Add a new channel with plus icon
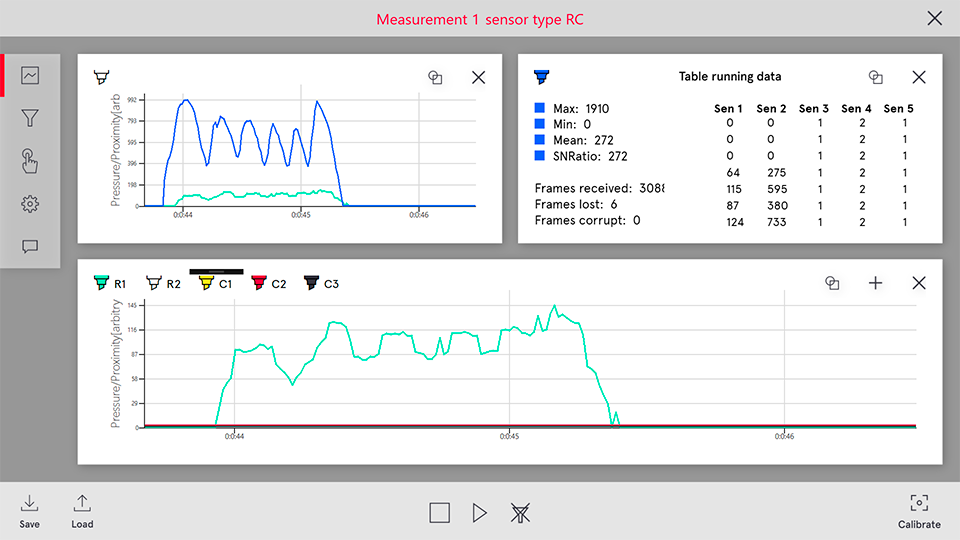The image size is (960, 540). click(x=875, y=283)
